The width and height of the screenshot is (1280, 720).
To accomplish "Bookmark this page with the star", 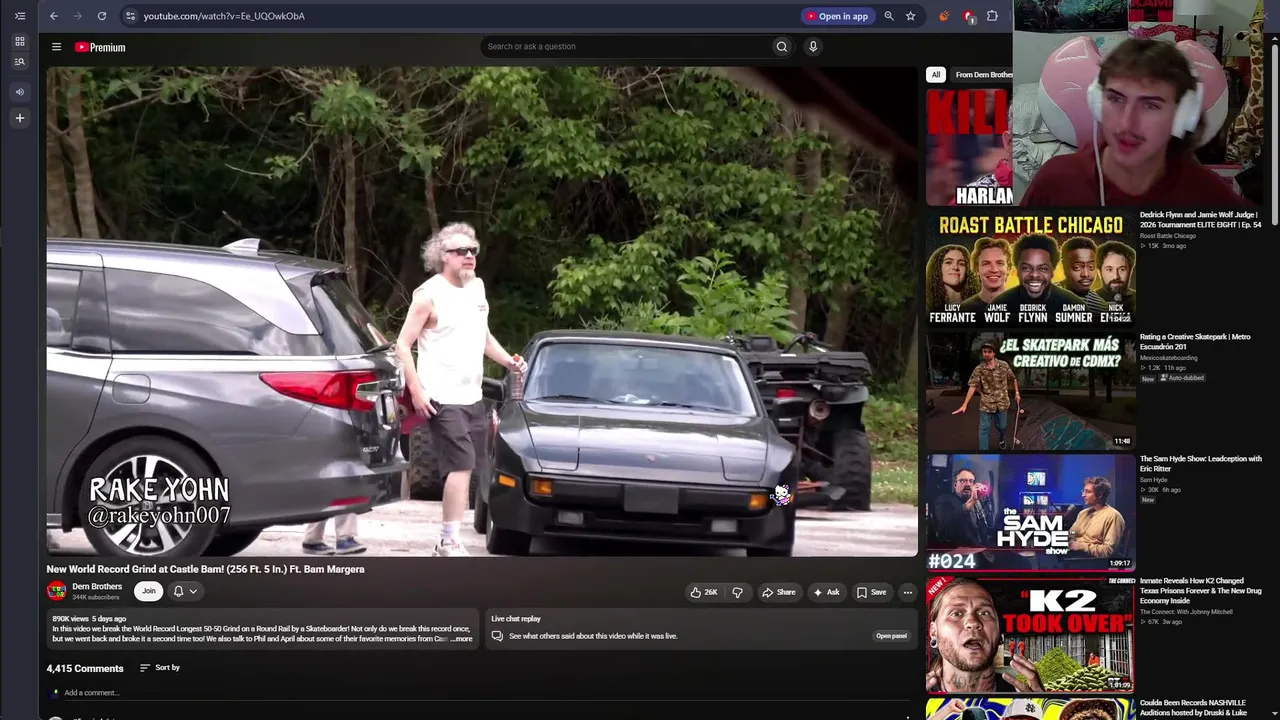I will coord(911,16).
